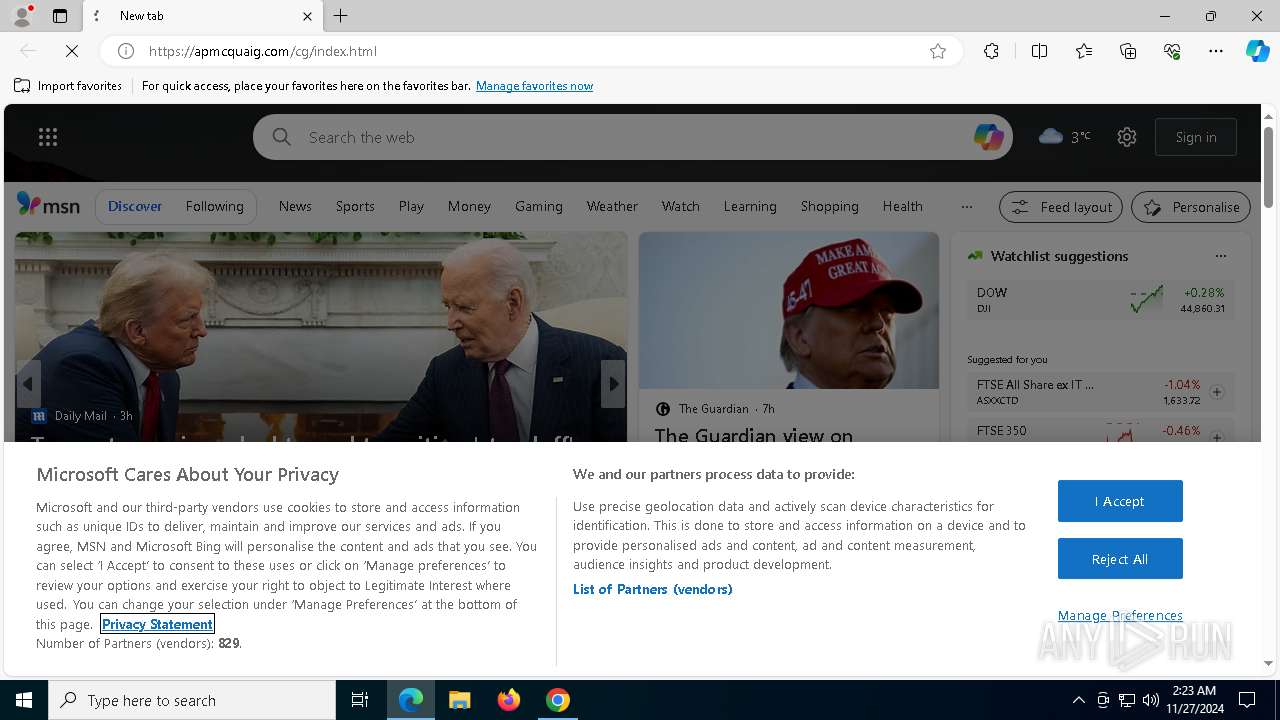Open Watchlist suggestions more options
Screen dimensions: 1280x720
pyautogui.click(x=1220, y=256)
